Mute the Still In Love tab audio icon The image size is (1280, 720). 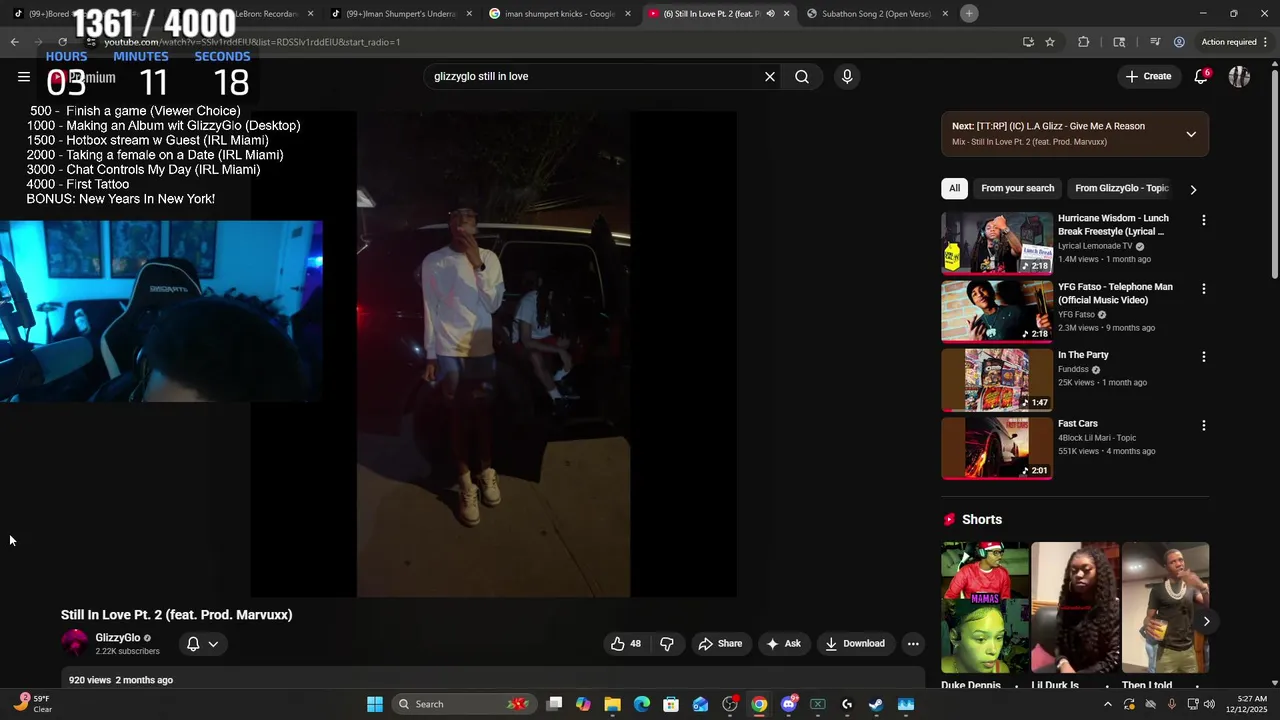pyautogui.click(x=770, y=14)
